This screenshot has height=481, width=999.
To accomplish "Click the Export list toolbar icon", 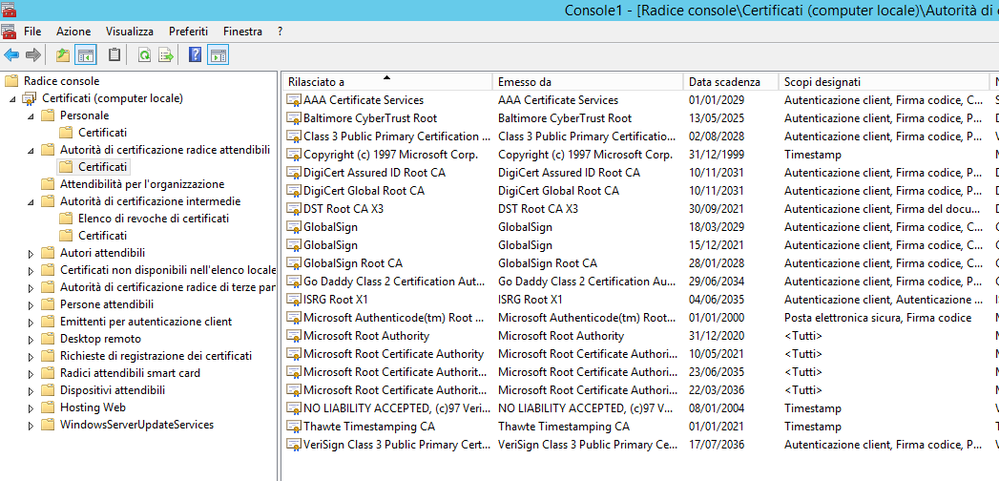I will tap(166, 55).
